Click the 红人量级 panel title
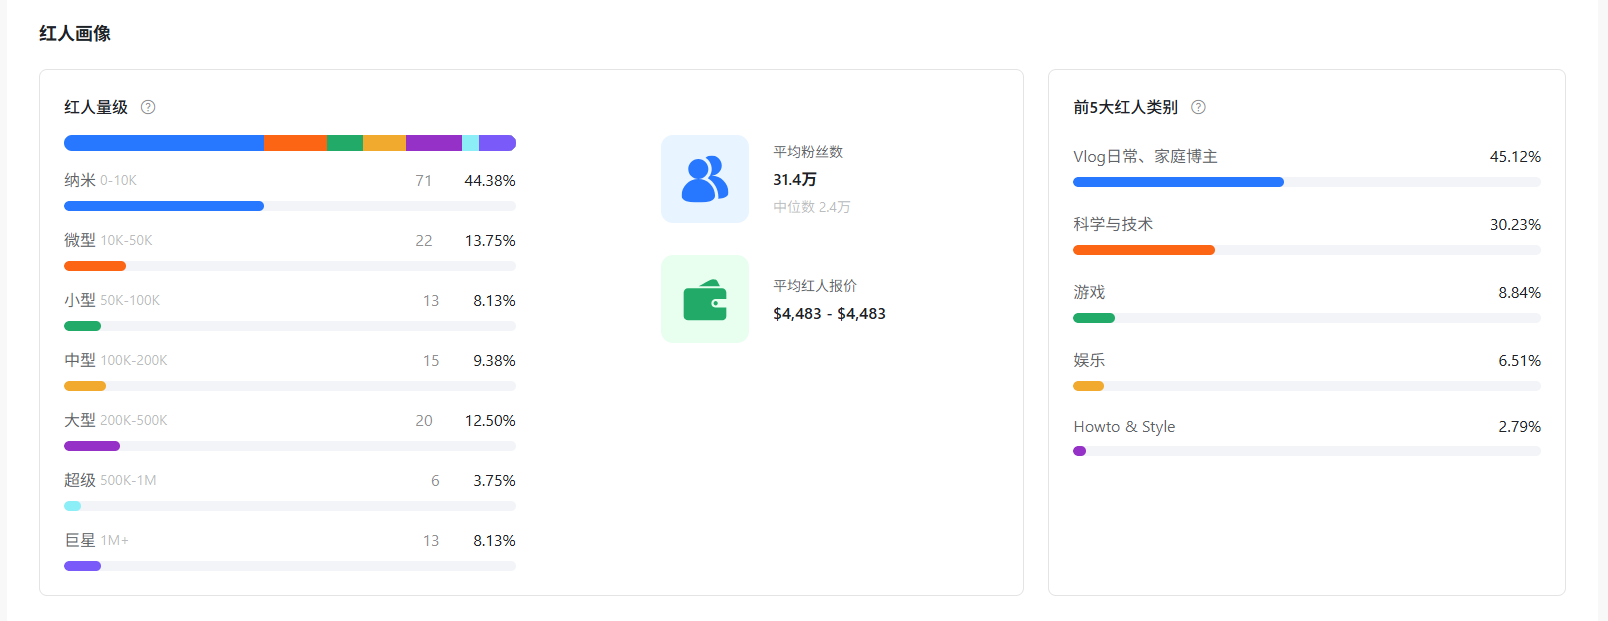The width and height of the screenshot is (1608, 621). pyautogui.click(x=96, y=107)
